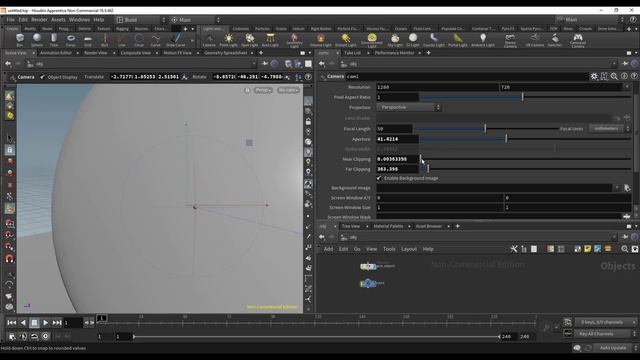Open the network editor Layout menu
This screenshot has width=640, height=360.
[409, 249]
